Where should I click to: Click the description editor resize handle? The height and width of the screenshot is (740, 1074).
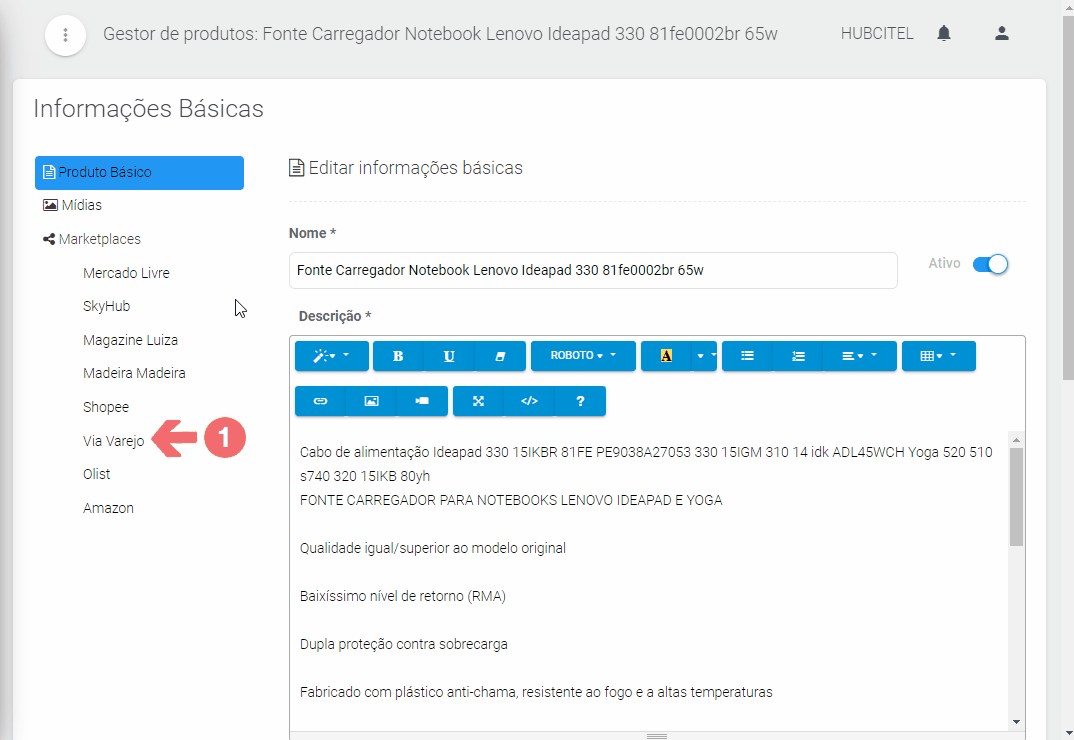tap(657, 736)
